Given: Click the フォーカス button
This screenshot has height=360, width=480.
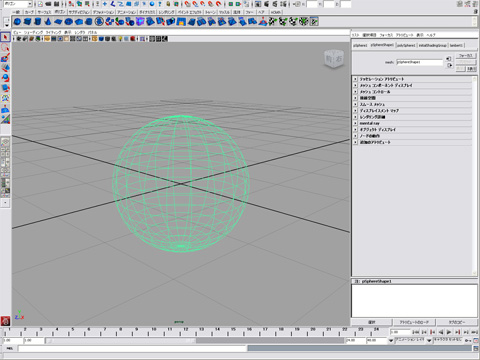Looking at the screenshot, I should click(466, 56).
